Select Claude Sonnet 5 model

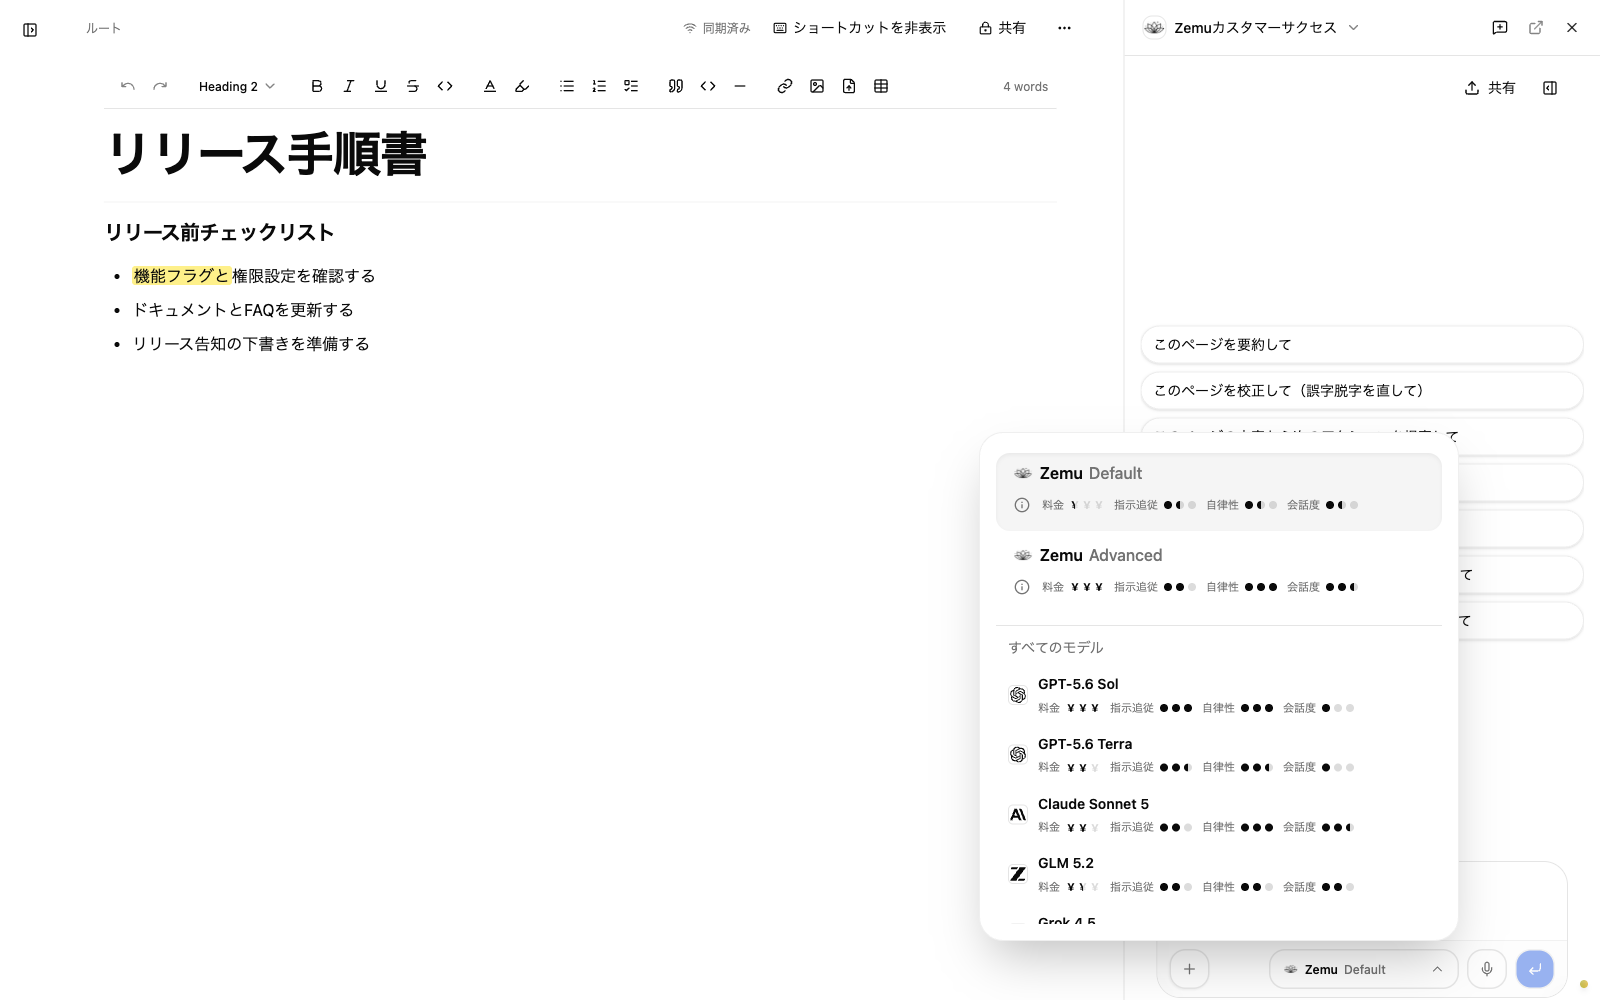1219,815
